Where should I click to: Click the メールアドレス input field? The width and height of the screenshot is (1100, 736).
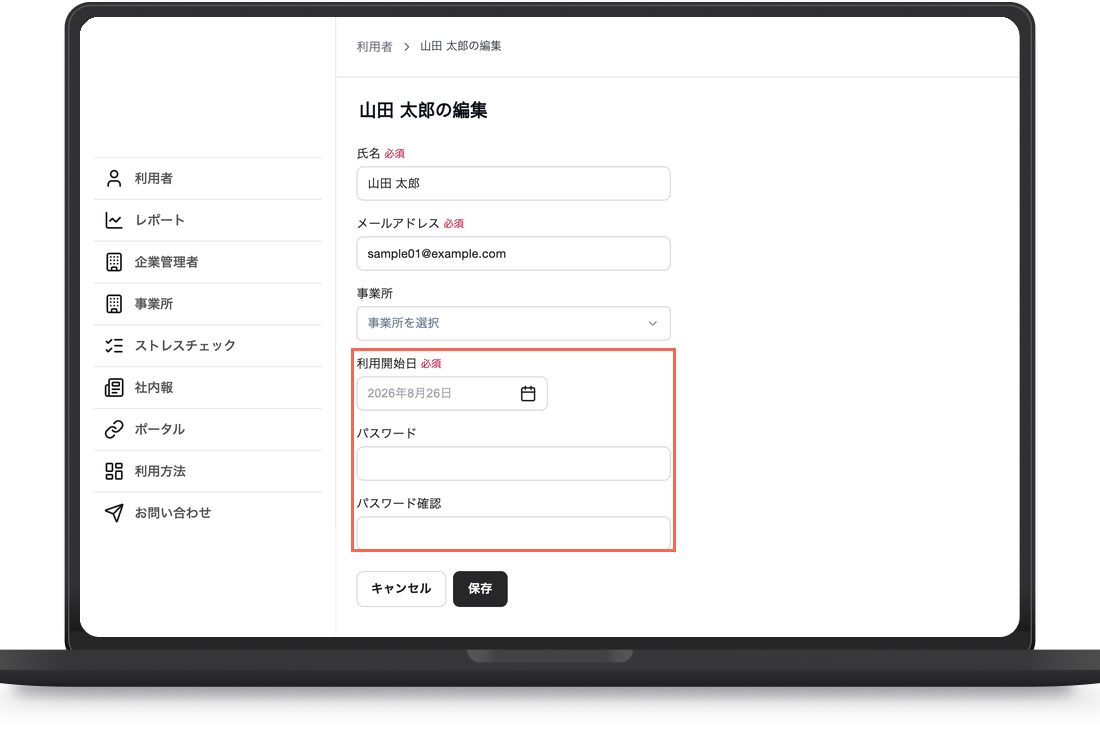513,253
